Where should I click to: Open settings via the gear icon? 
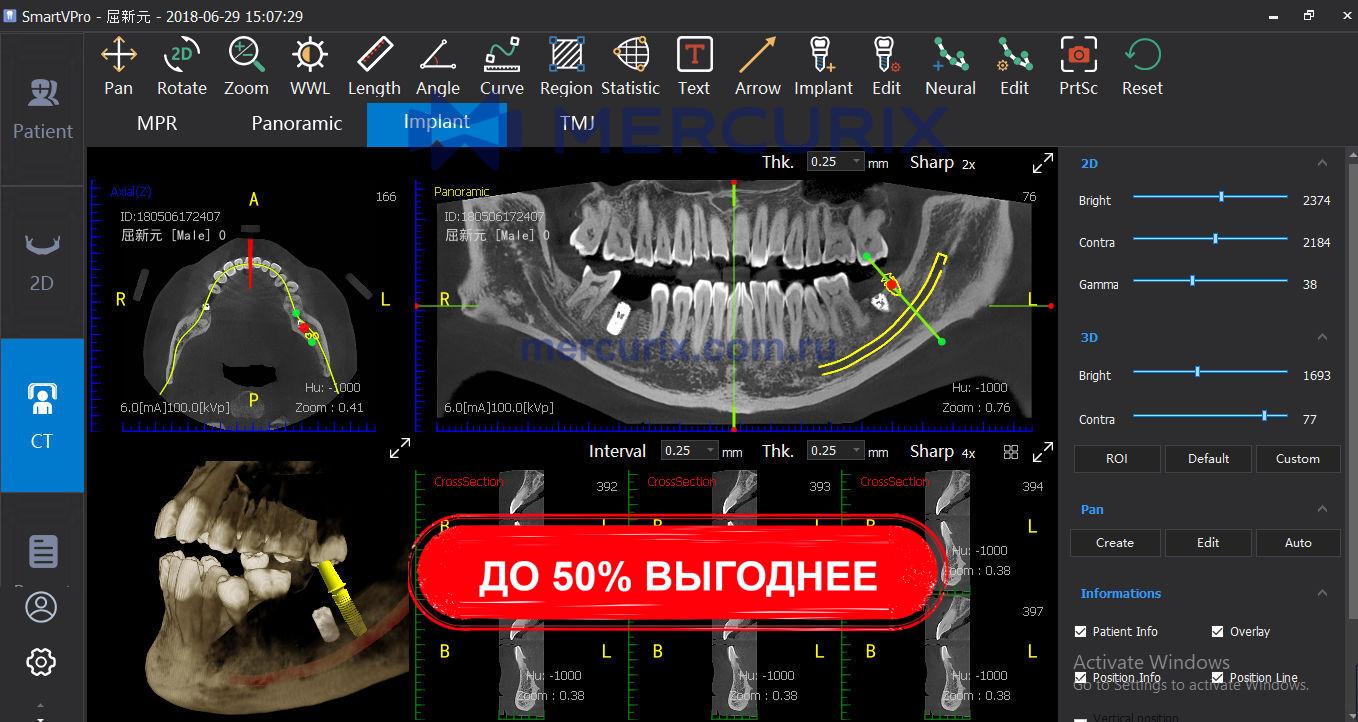click(41, 661)
